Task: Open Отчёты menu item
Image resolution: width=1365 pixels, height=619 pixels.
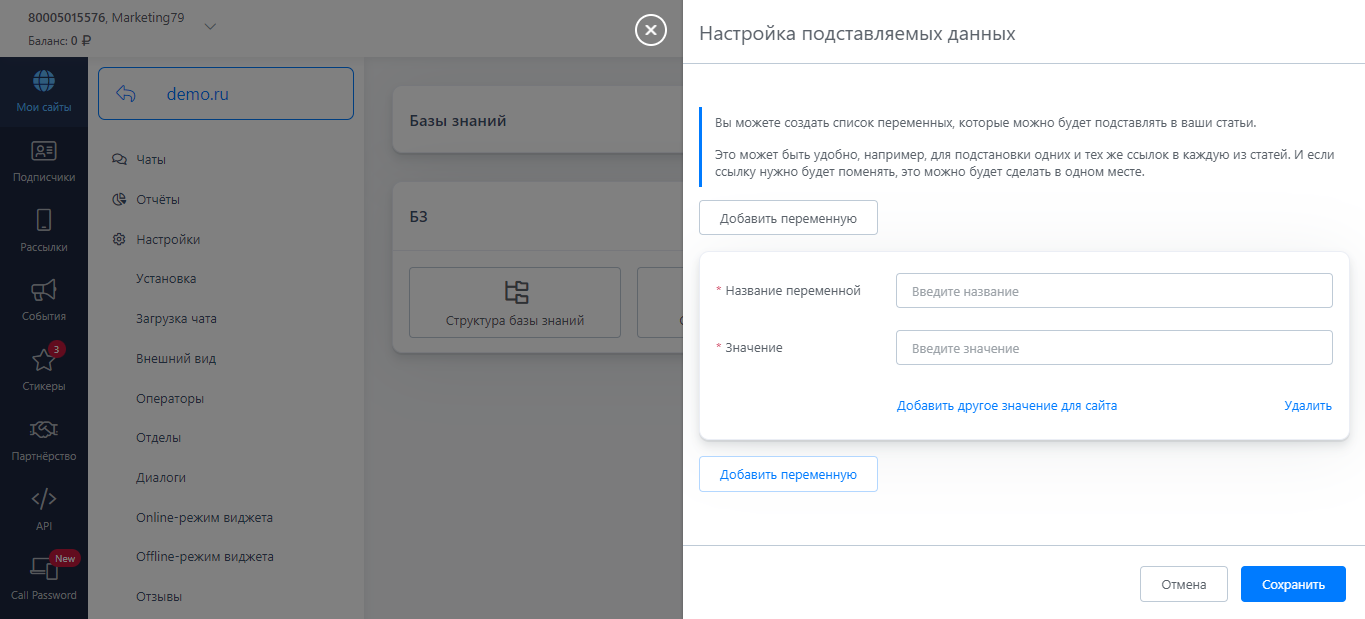Action: [x=158, y=199]
